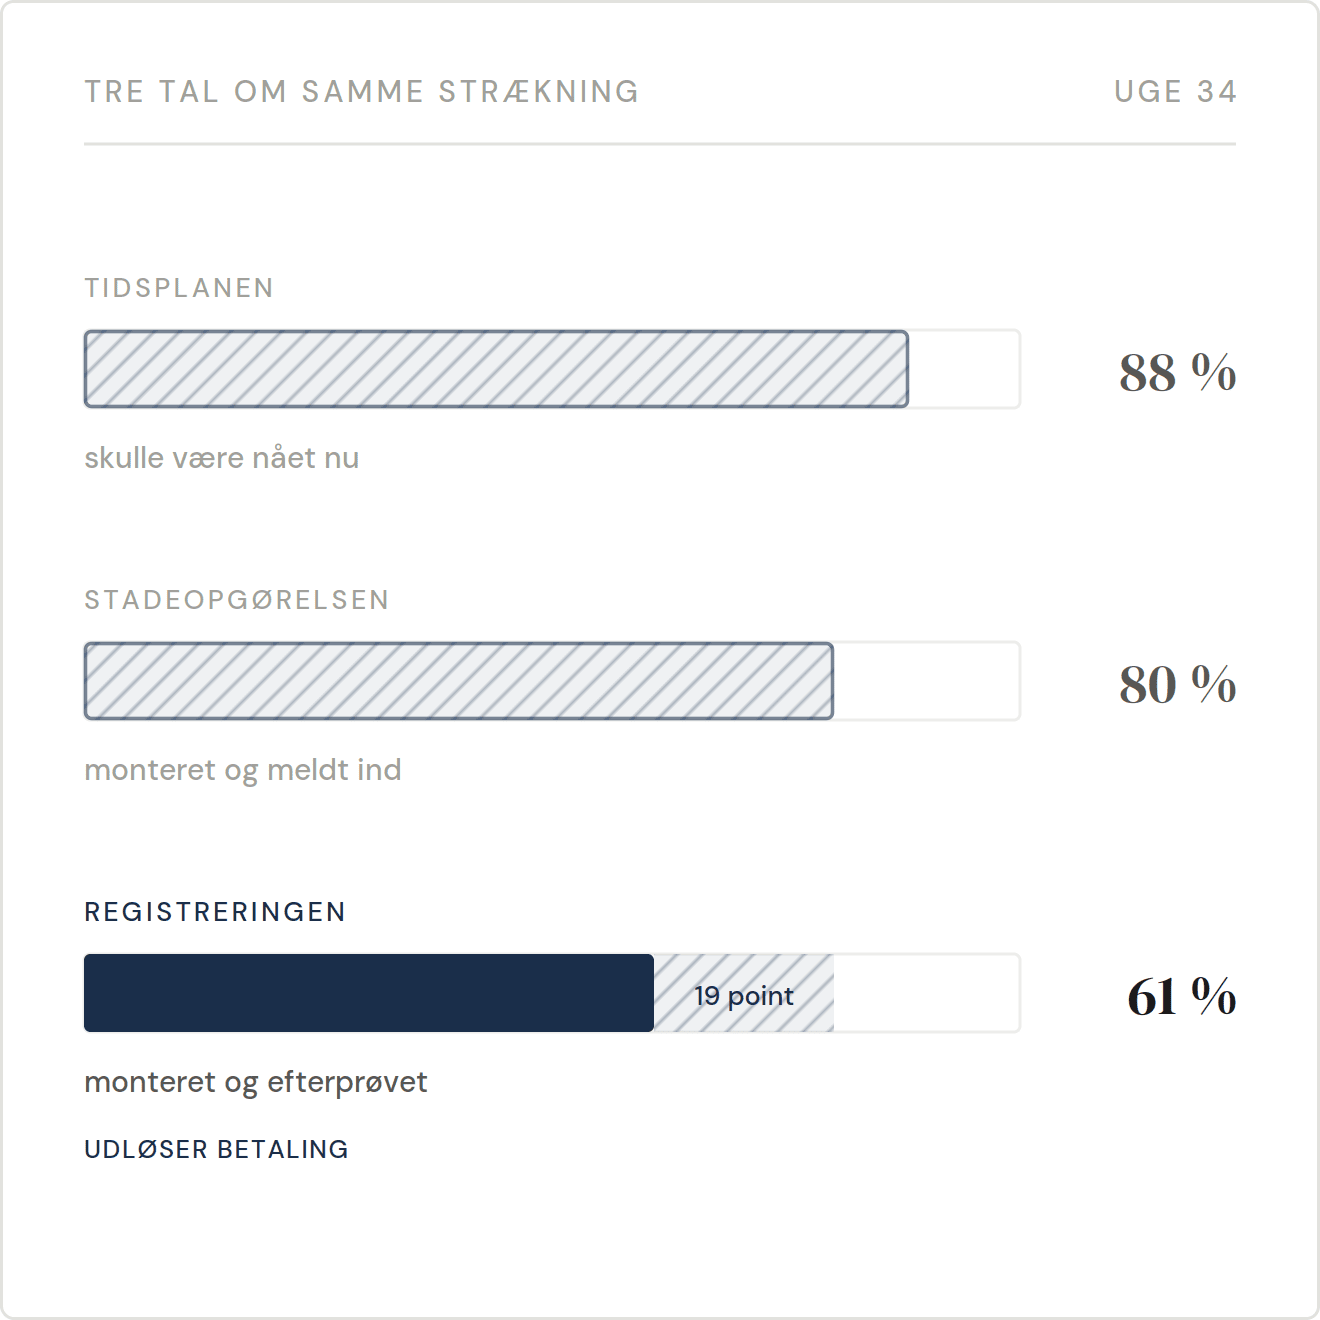Select the 80 % value

[x=1177, y=684]
